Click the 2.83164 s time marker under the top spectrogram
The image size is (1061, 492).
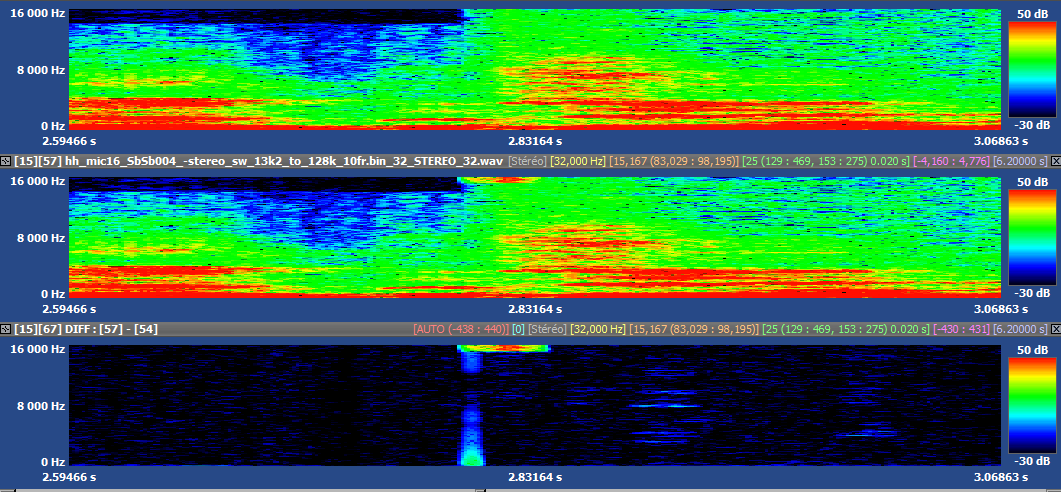coord(535,141)
